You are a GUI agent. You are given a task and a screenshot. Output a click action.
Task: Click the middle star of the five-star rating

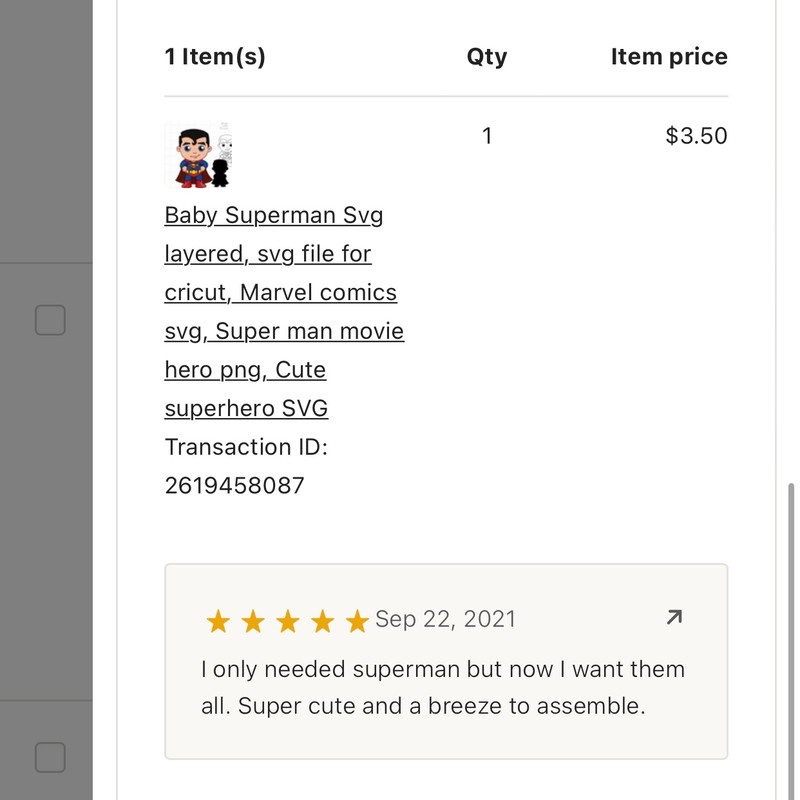pos(289,622)
